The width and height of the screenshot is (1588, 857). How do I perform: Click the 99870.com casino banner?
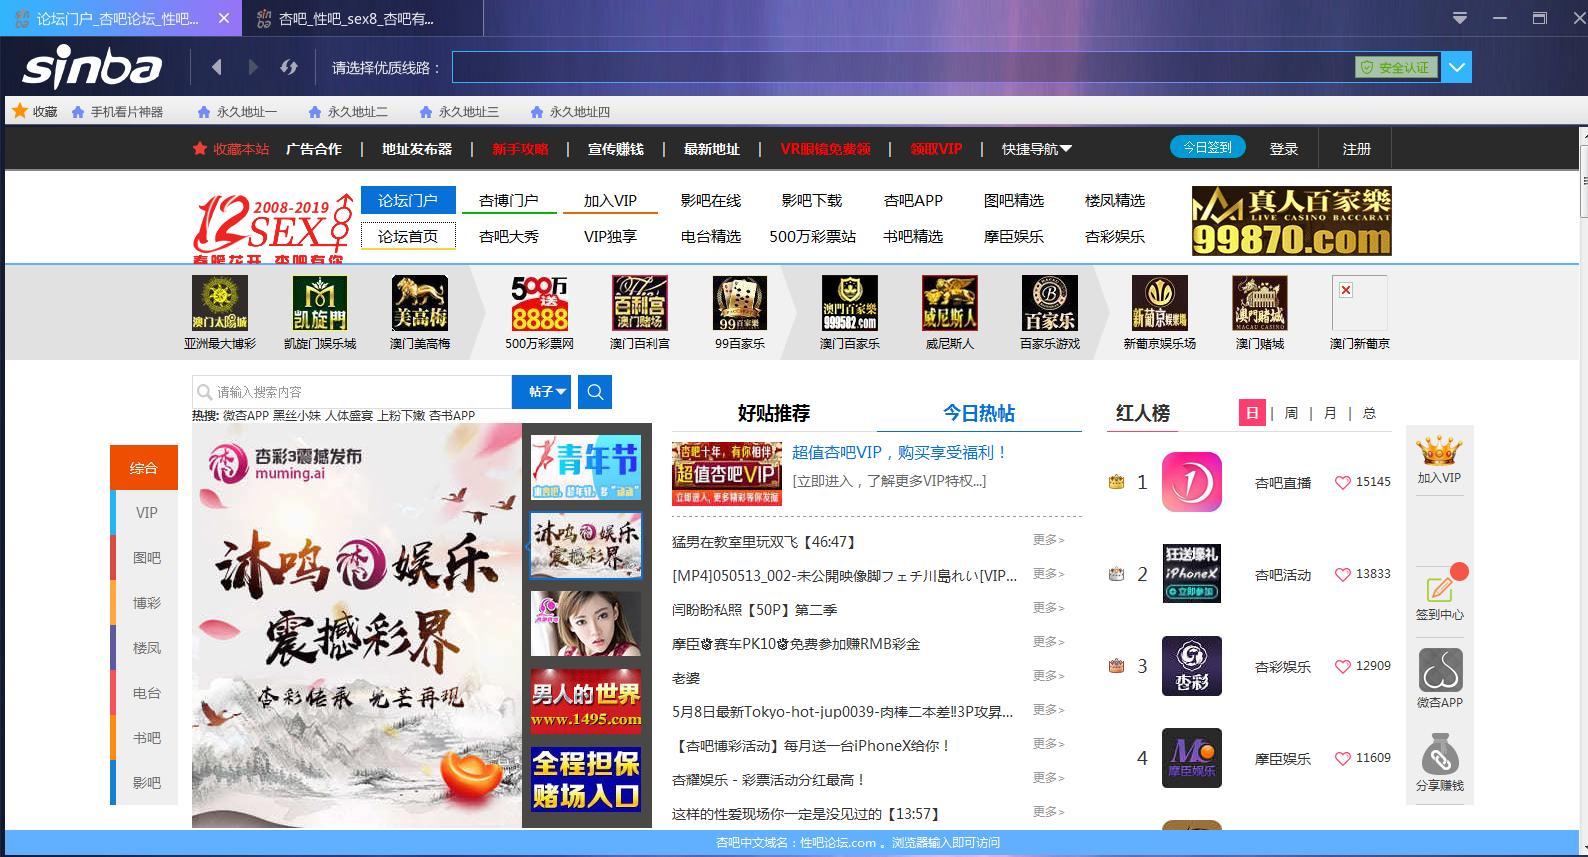pyautogui.click(x=1291, y=221)
